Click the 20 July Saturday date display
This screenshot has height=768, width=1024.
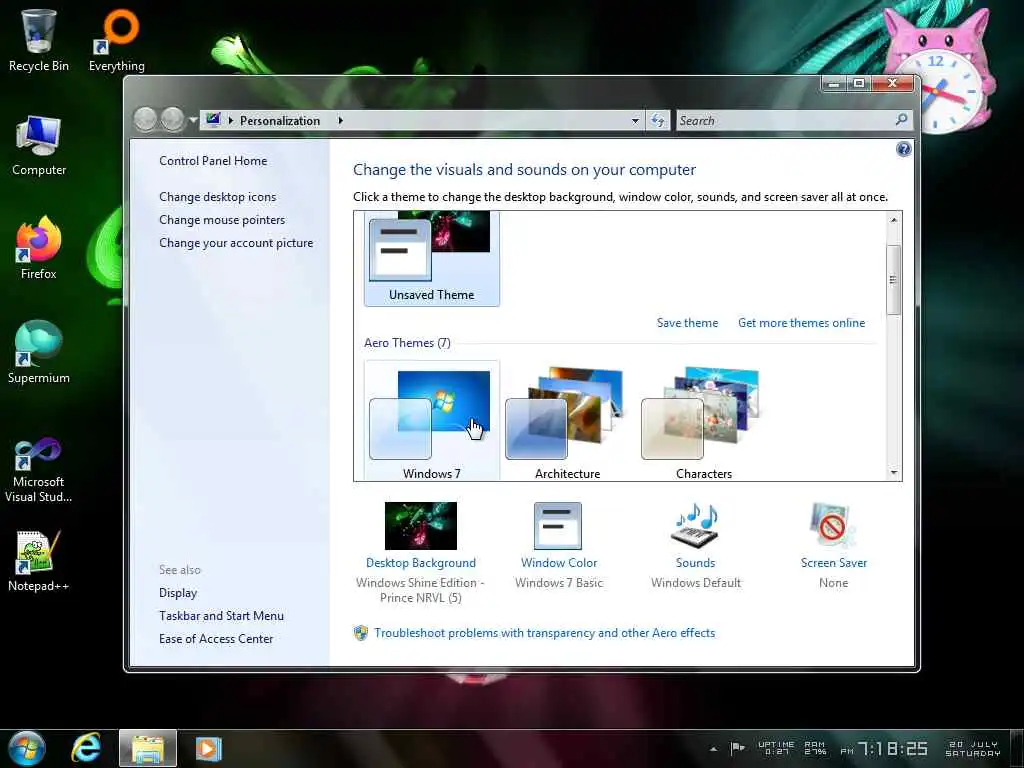973,748
